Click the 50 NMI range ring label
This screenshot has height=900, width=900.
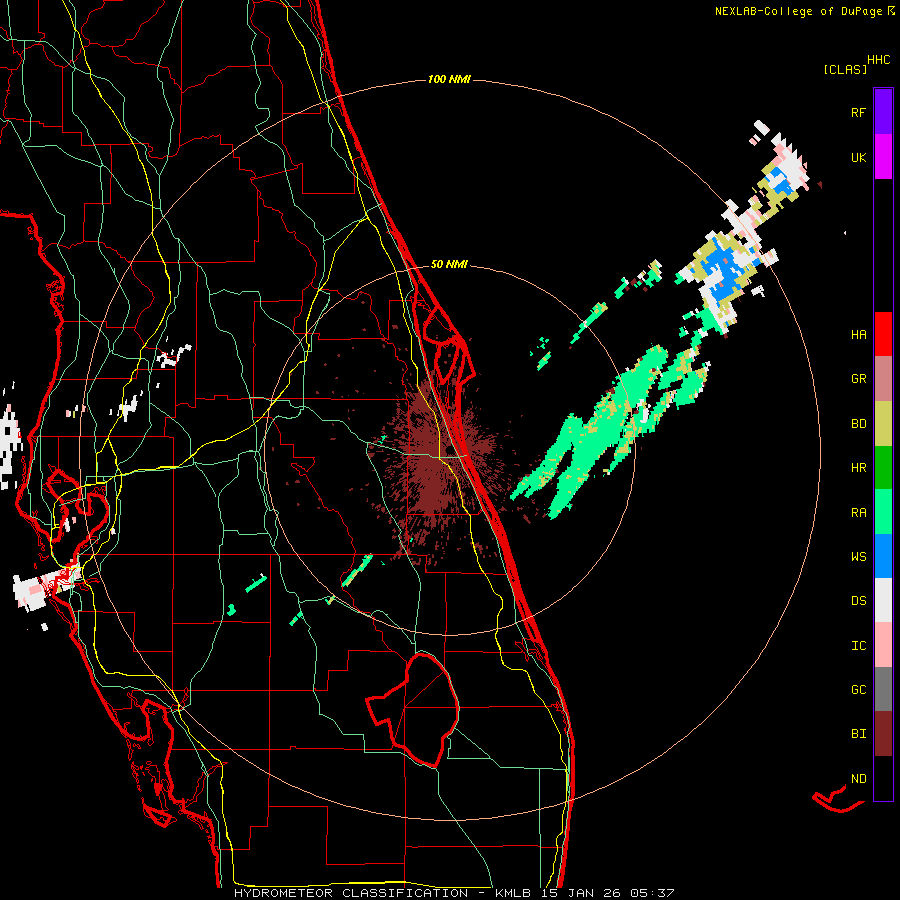[449, 264]
